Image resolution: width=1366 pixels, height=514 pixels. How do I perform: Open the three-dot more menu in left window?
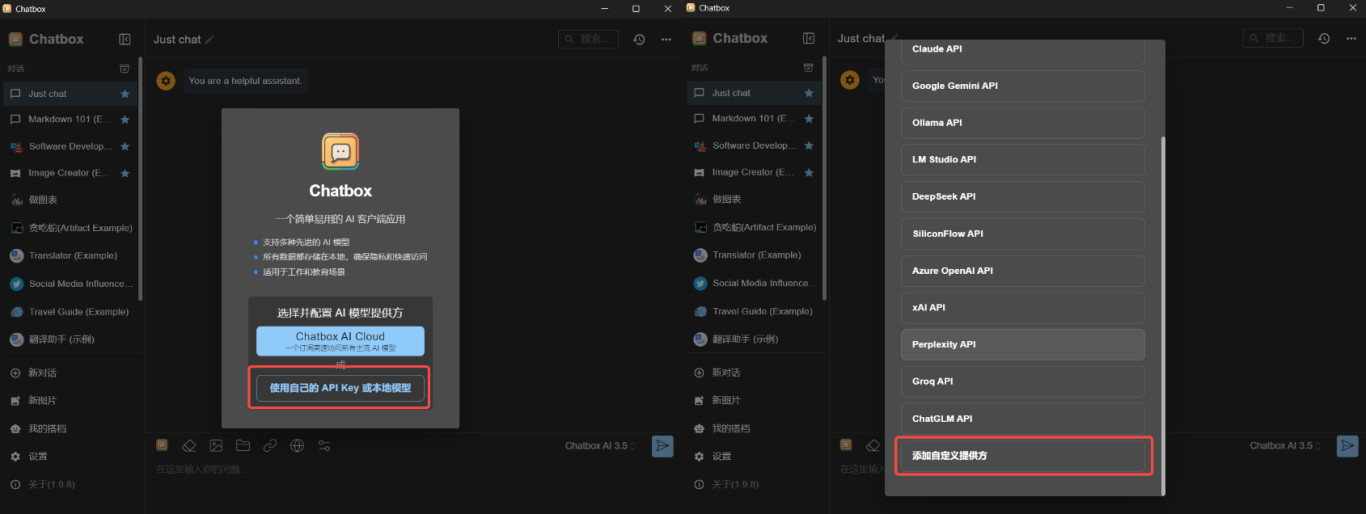coord(666,39)
